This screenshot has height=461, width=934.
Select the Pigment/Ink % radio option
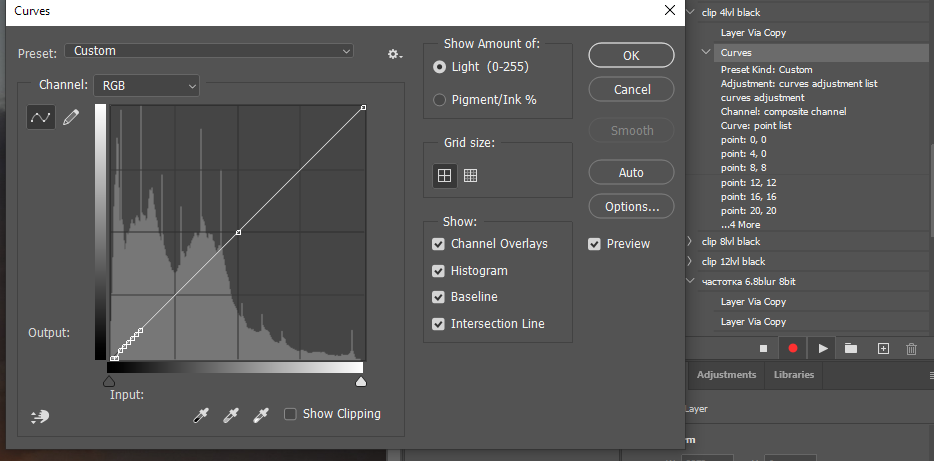click(440, 100)
